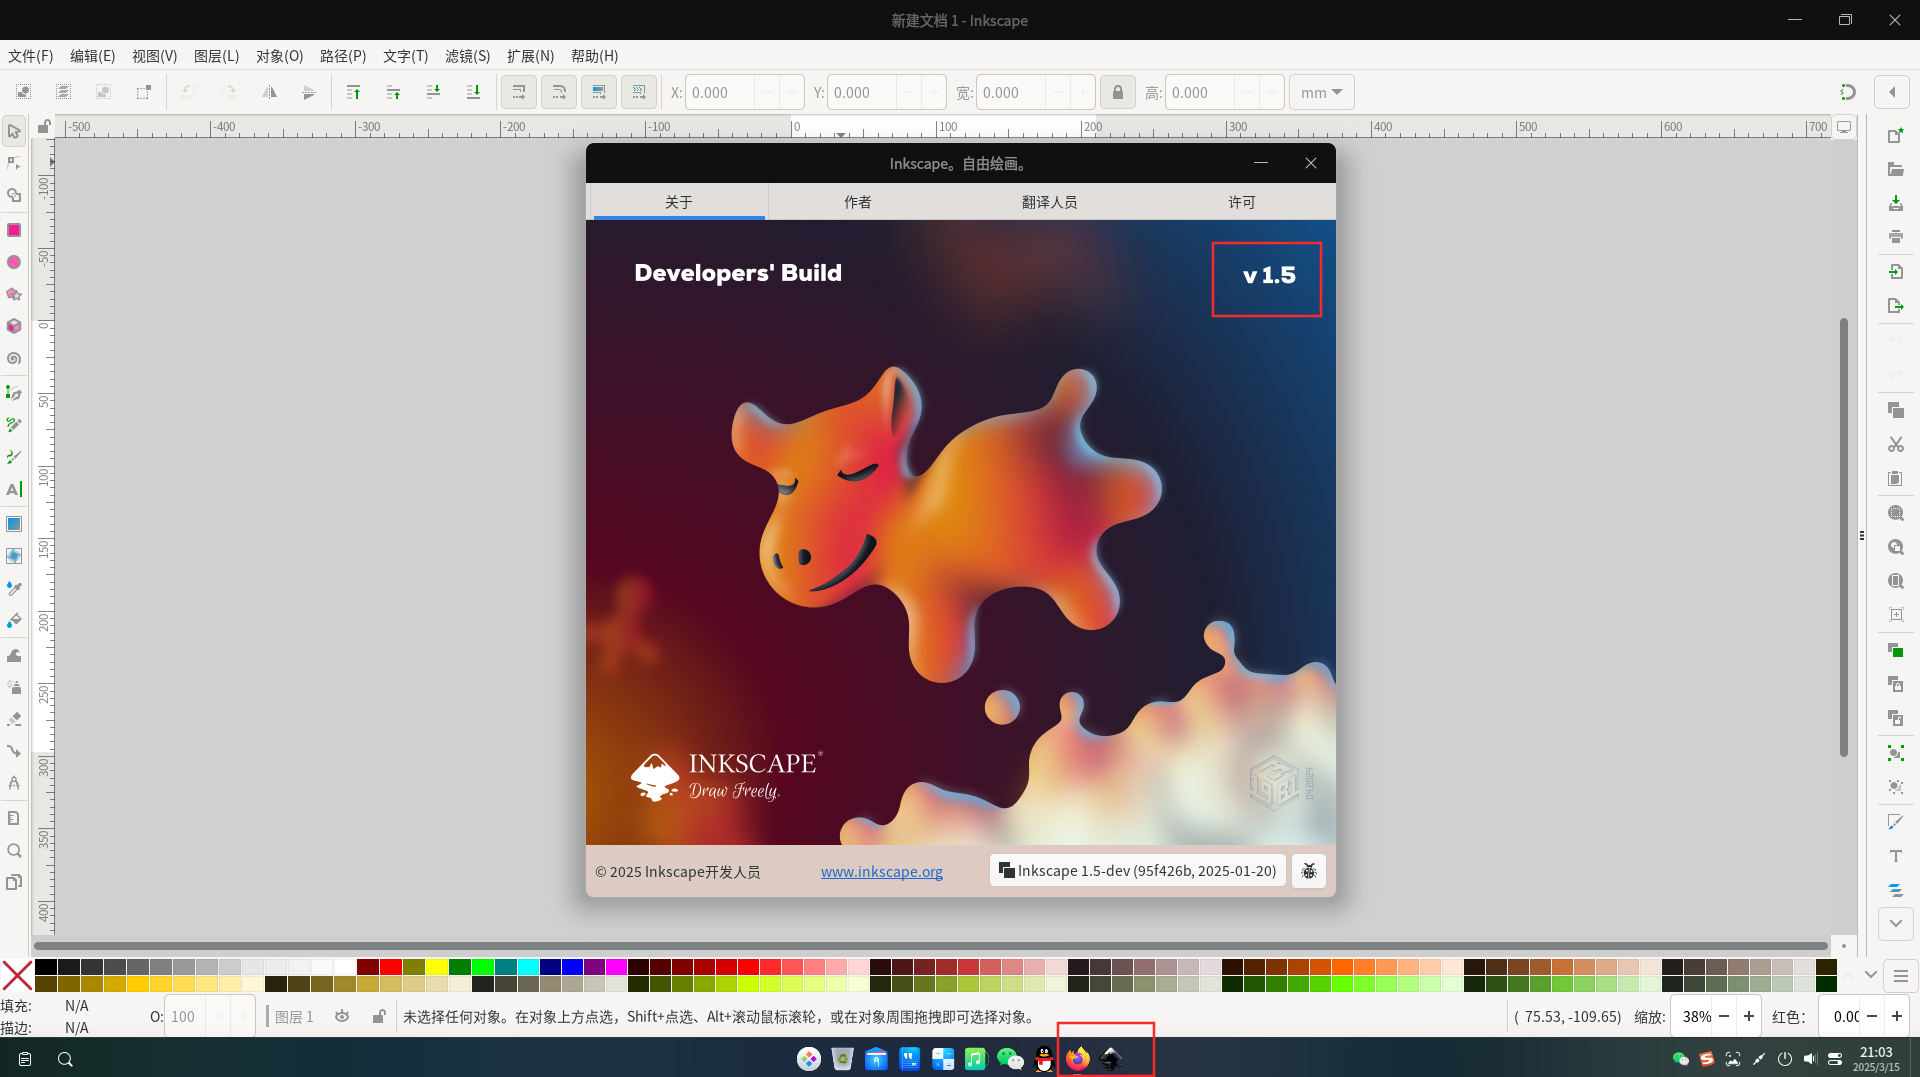This screenshot has width=1920, height=1077.
Task: Click the Firefox taskbar icon
Action: tap(1077, 1058)
